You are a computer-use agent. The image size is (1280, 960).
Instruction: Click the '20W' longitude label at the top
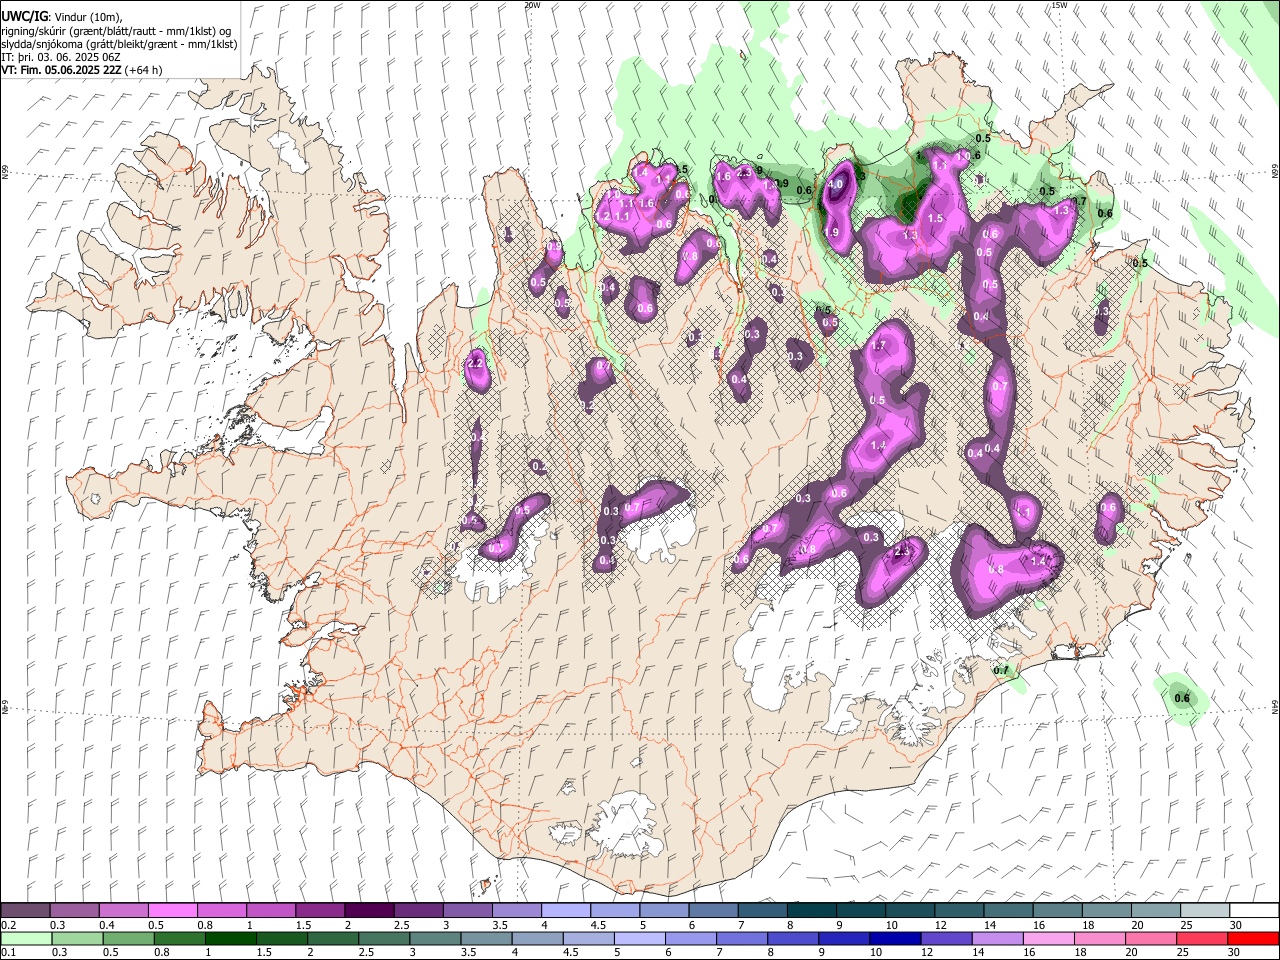532,5
